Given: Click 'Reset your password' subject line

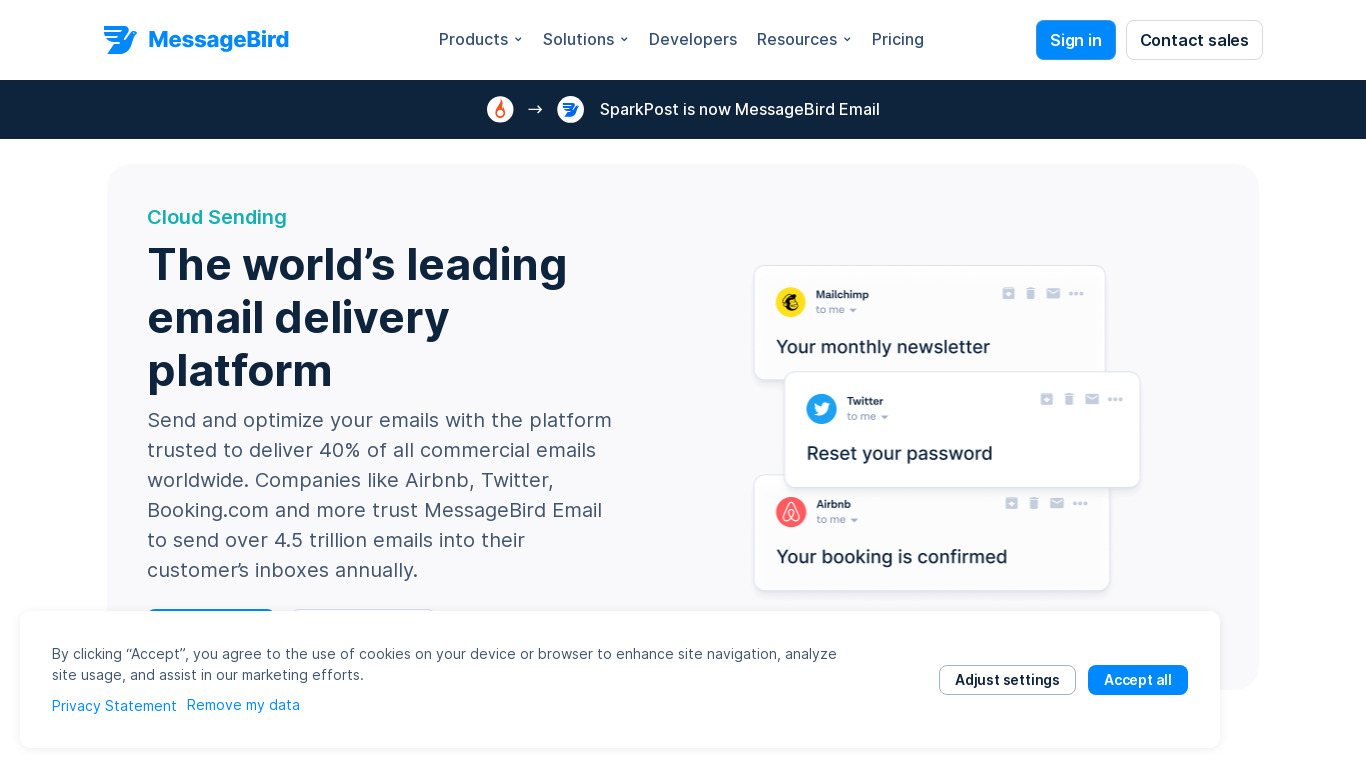Looking at the screenshot, I should click(899, 453).
